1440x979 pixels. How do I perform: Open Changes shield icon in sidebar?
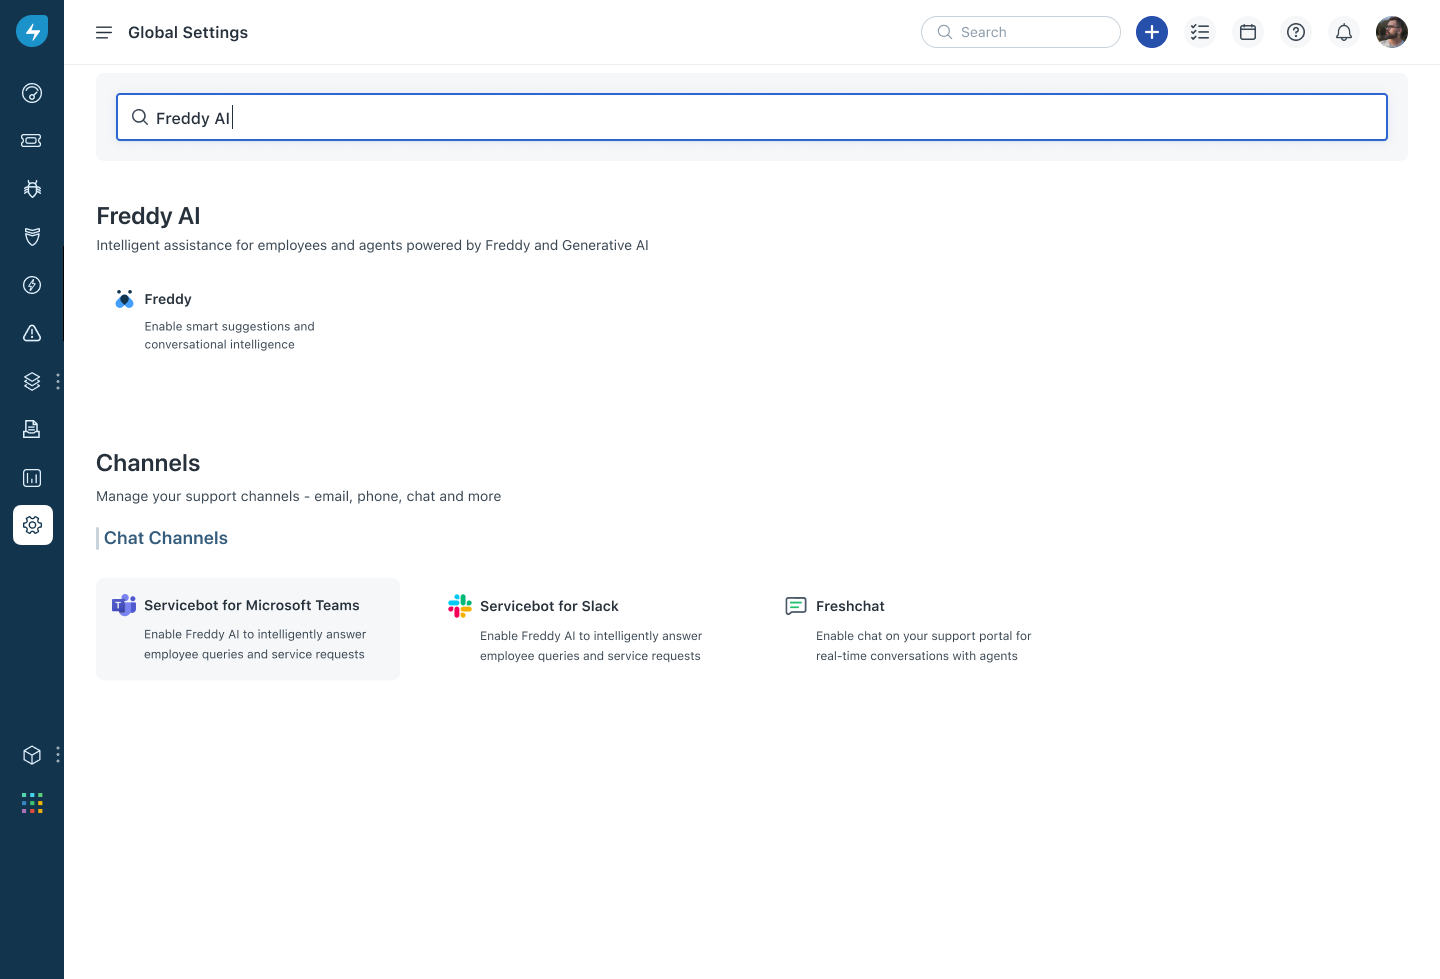pos(32,236)
